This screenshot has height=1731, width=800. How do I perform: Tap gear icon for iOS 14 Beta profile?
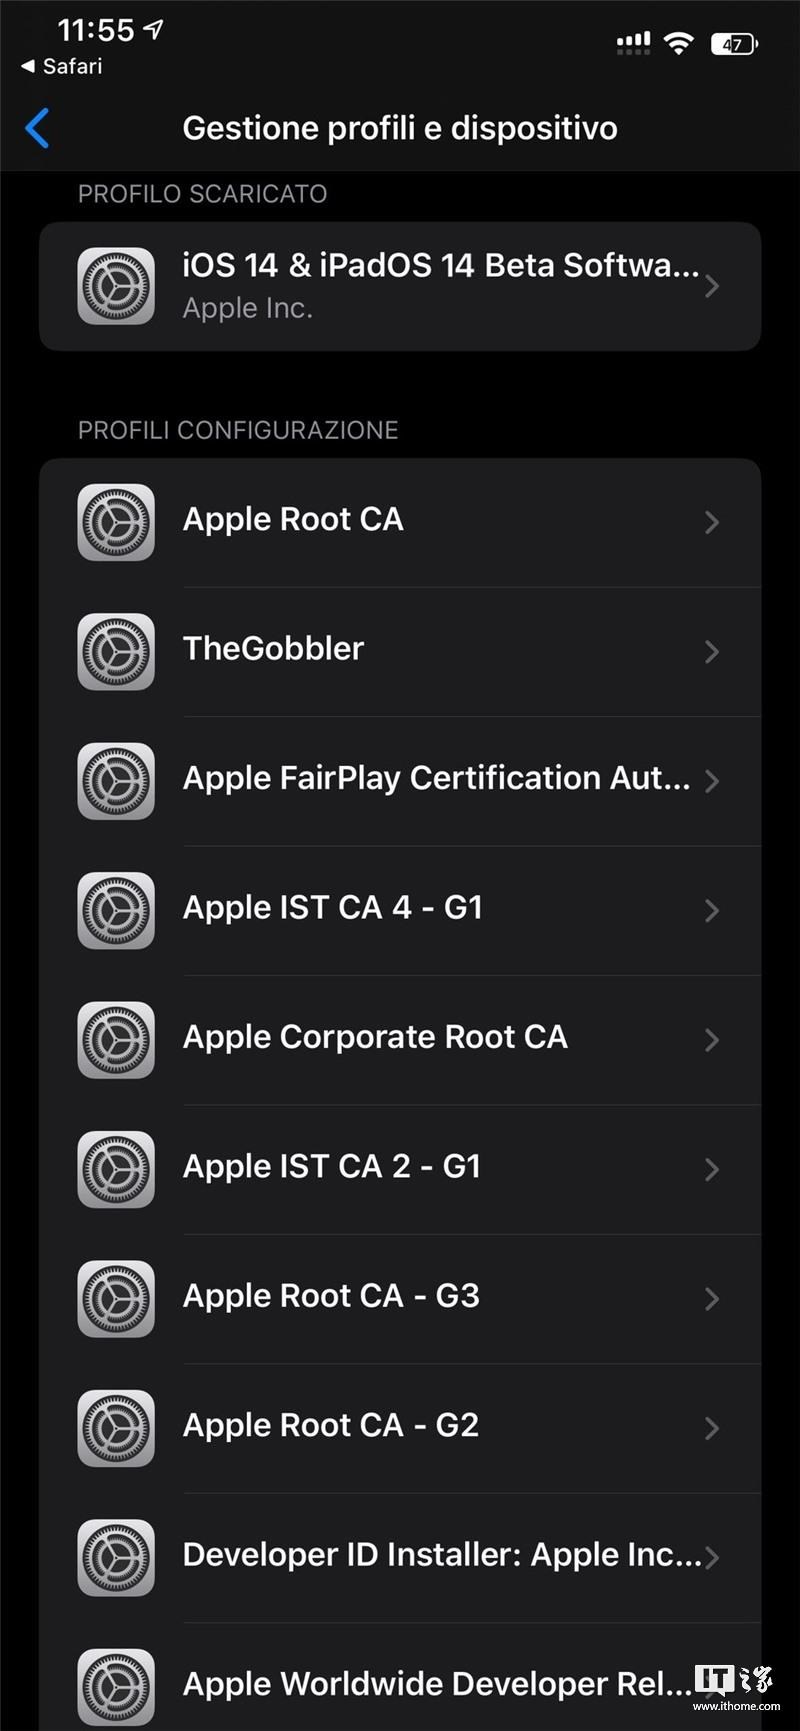116,286
